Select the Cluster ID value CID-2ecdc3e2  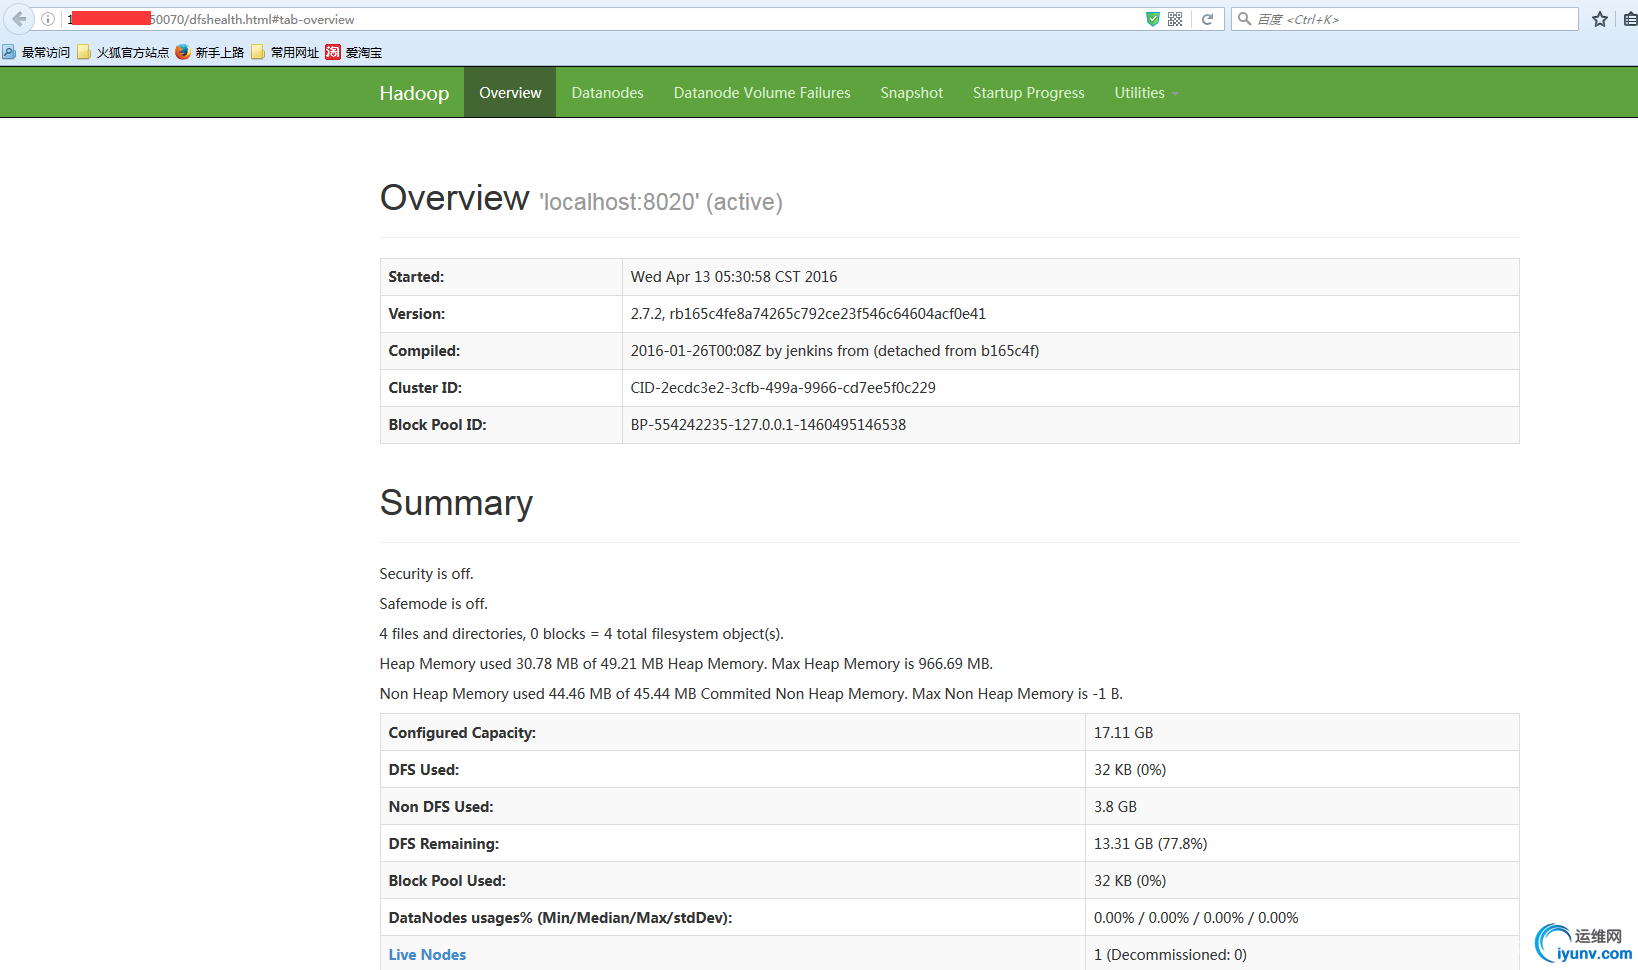point(783,388)
